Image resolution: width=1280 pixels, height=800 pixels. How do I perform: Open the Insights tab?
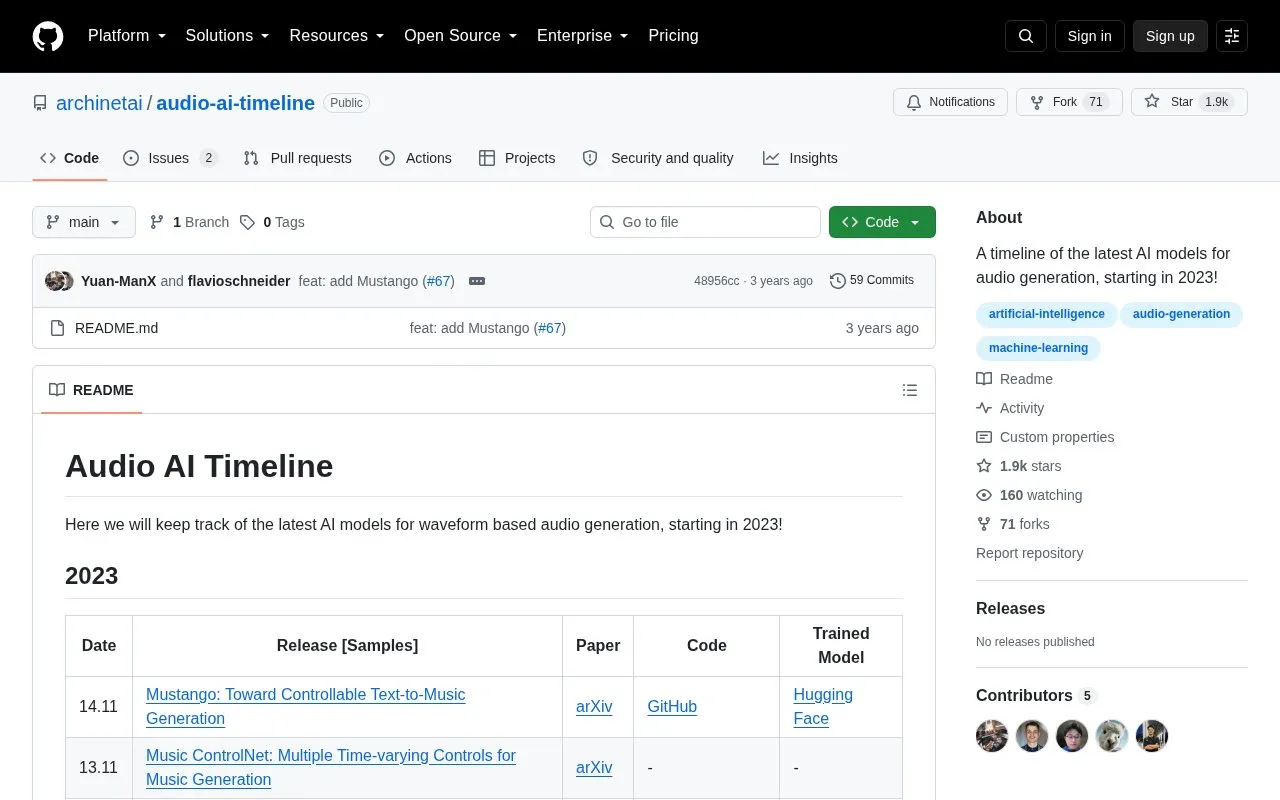800,158
